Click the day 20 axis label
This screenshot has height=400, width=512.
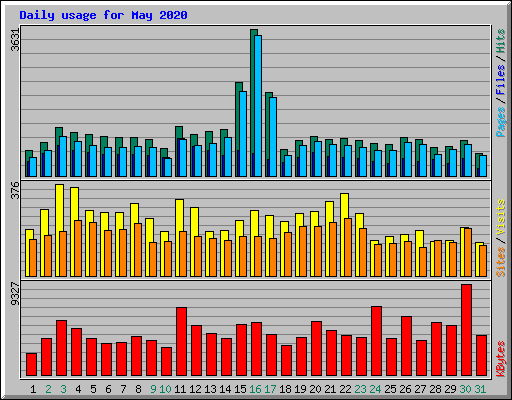click(315, 389)
